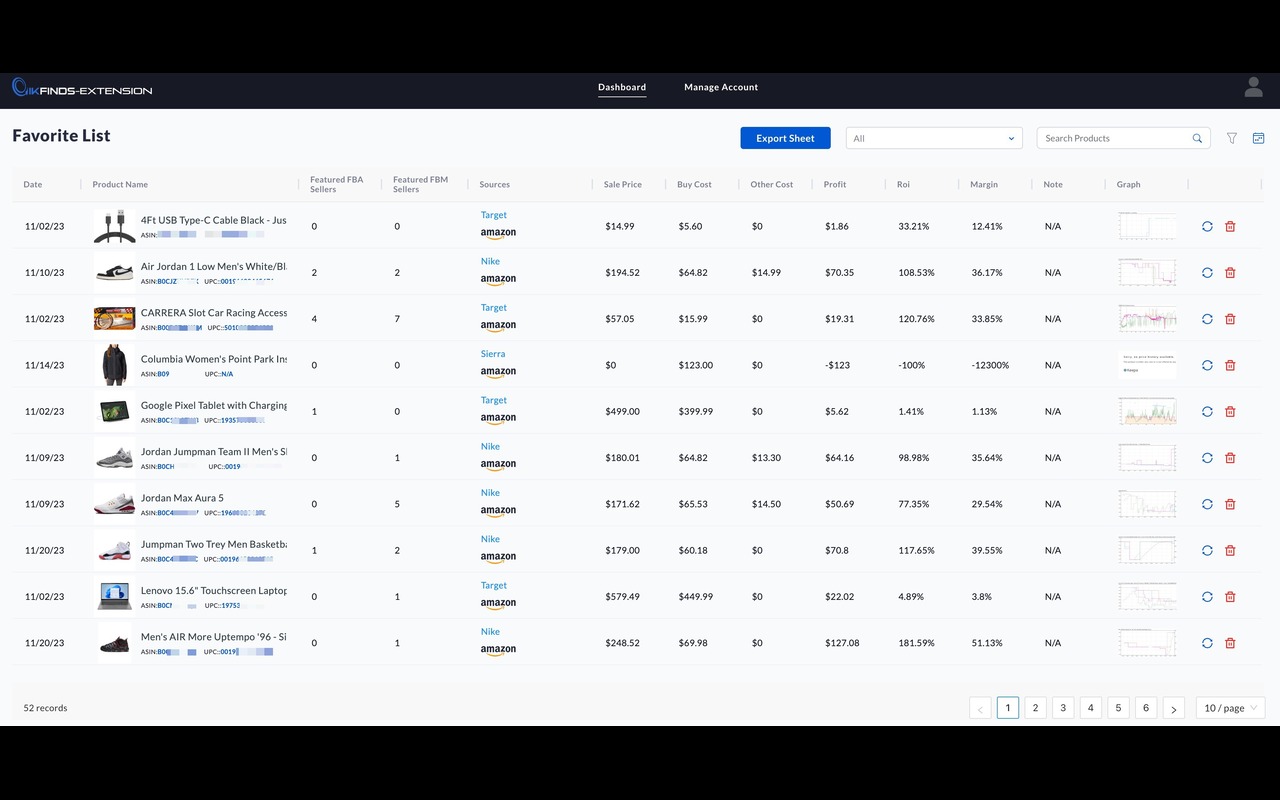Delete the Air Jordan 1 Low row
Screen dimensions: 1280x800
pyautogui.click(x=1230, y=273)
